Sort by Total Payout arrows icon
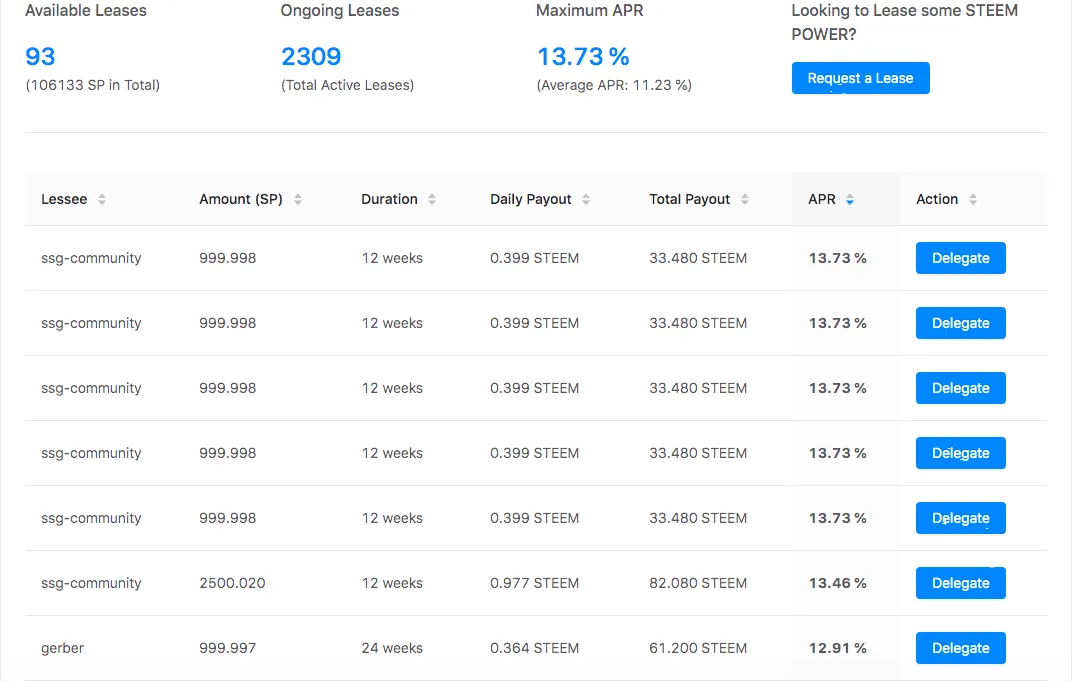 coord(745,199)
